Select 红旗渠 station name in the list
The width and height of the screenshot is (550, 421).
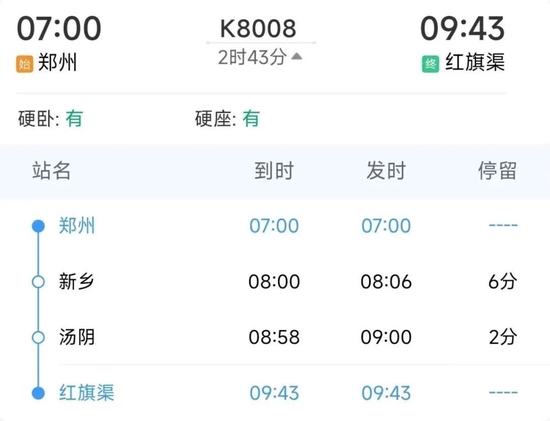tap(86, 393)
